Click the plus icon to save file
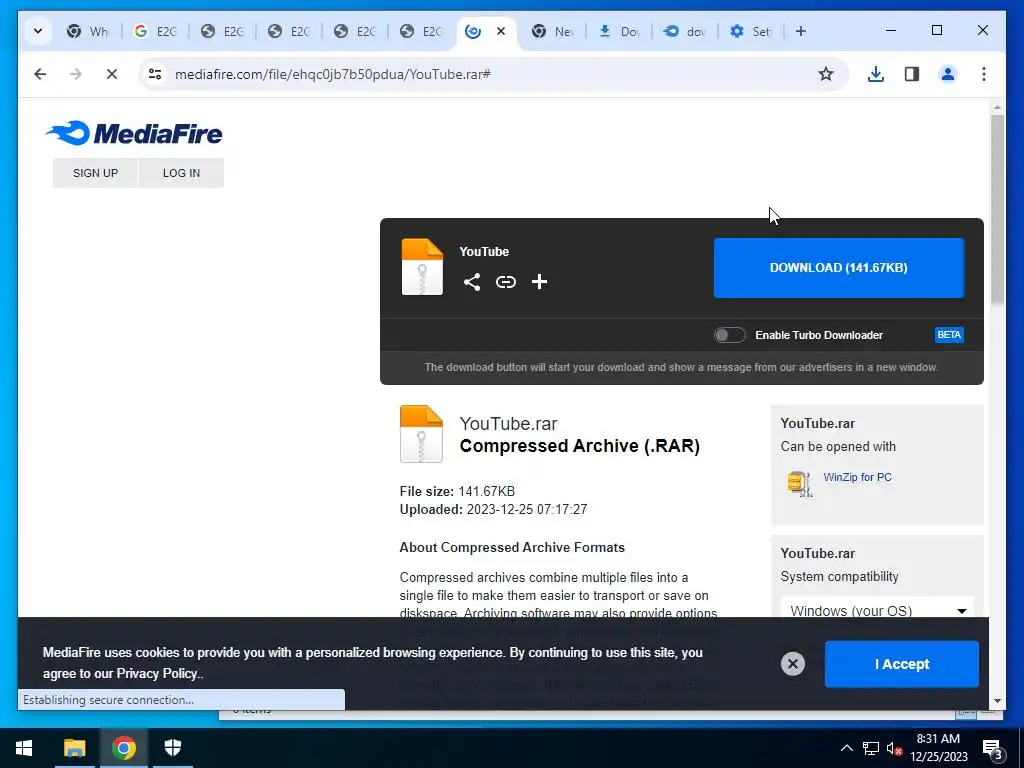Image resolution: width=1024 pixels, height=768 pixels. pyautogui.click(x=539, y=281)
